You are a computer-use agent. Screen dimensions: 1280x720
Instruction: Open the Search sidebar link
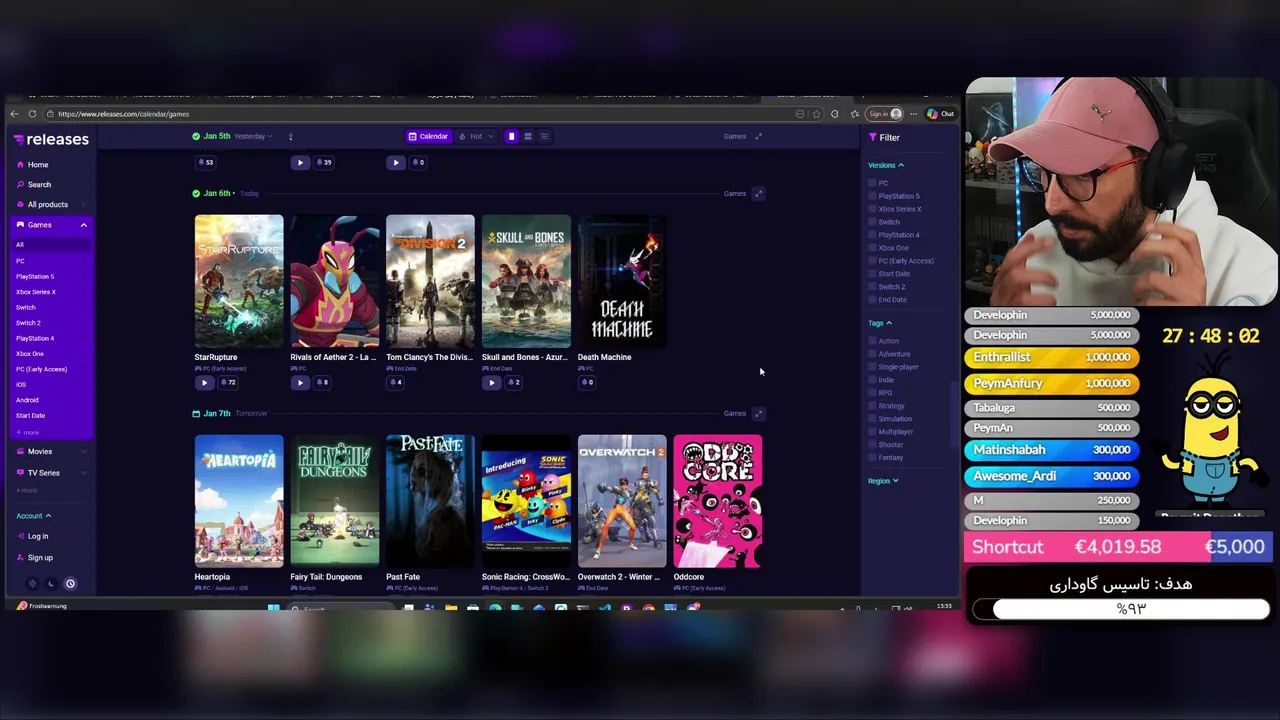coord(39,185)
